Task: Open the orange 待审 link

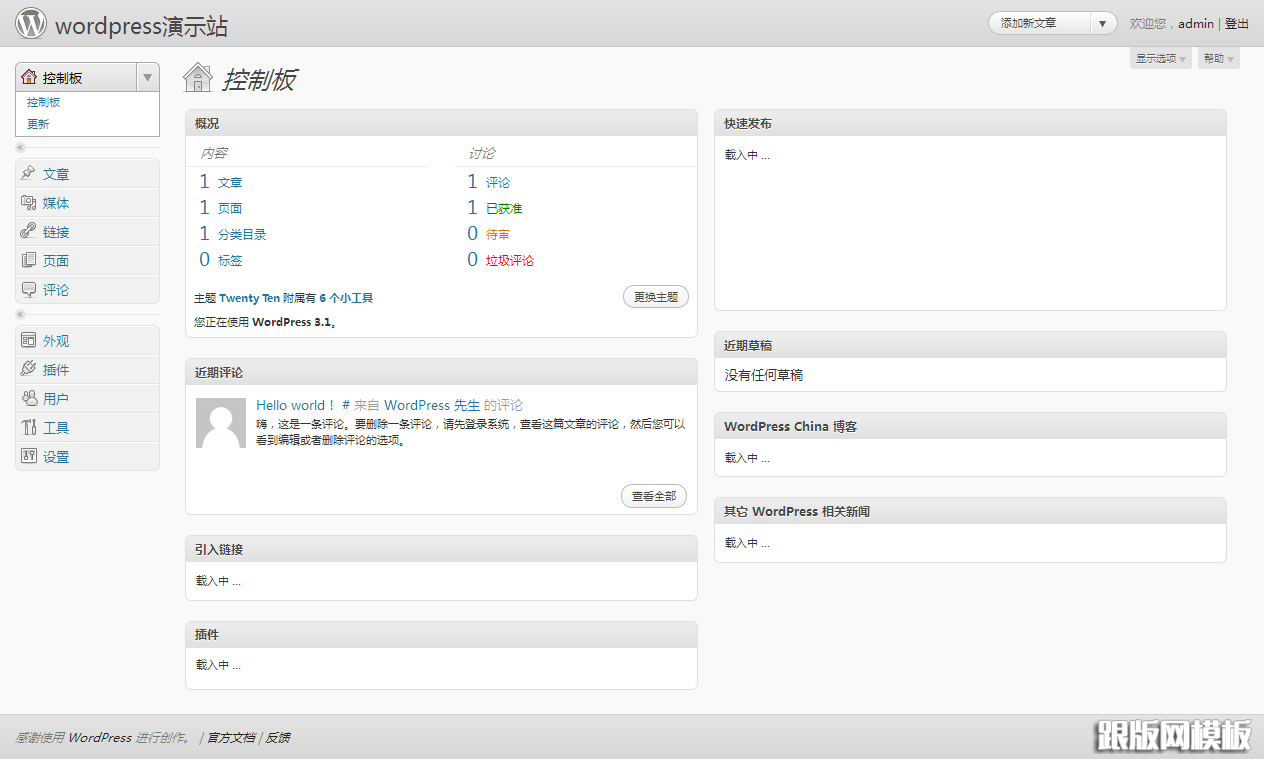Action: click(x=498, y=234)
